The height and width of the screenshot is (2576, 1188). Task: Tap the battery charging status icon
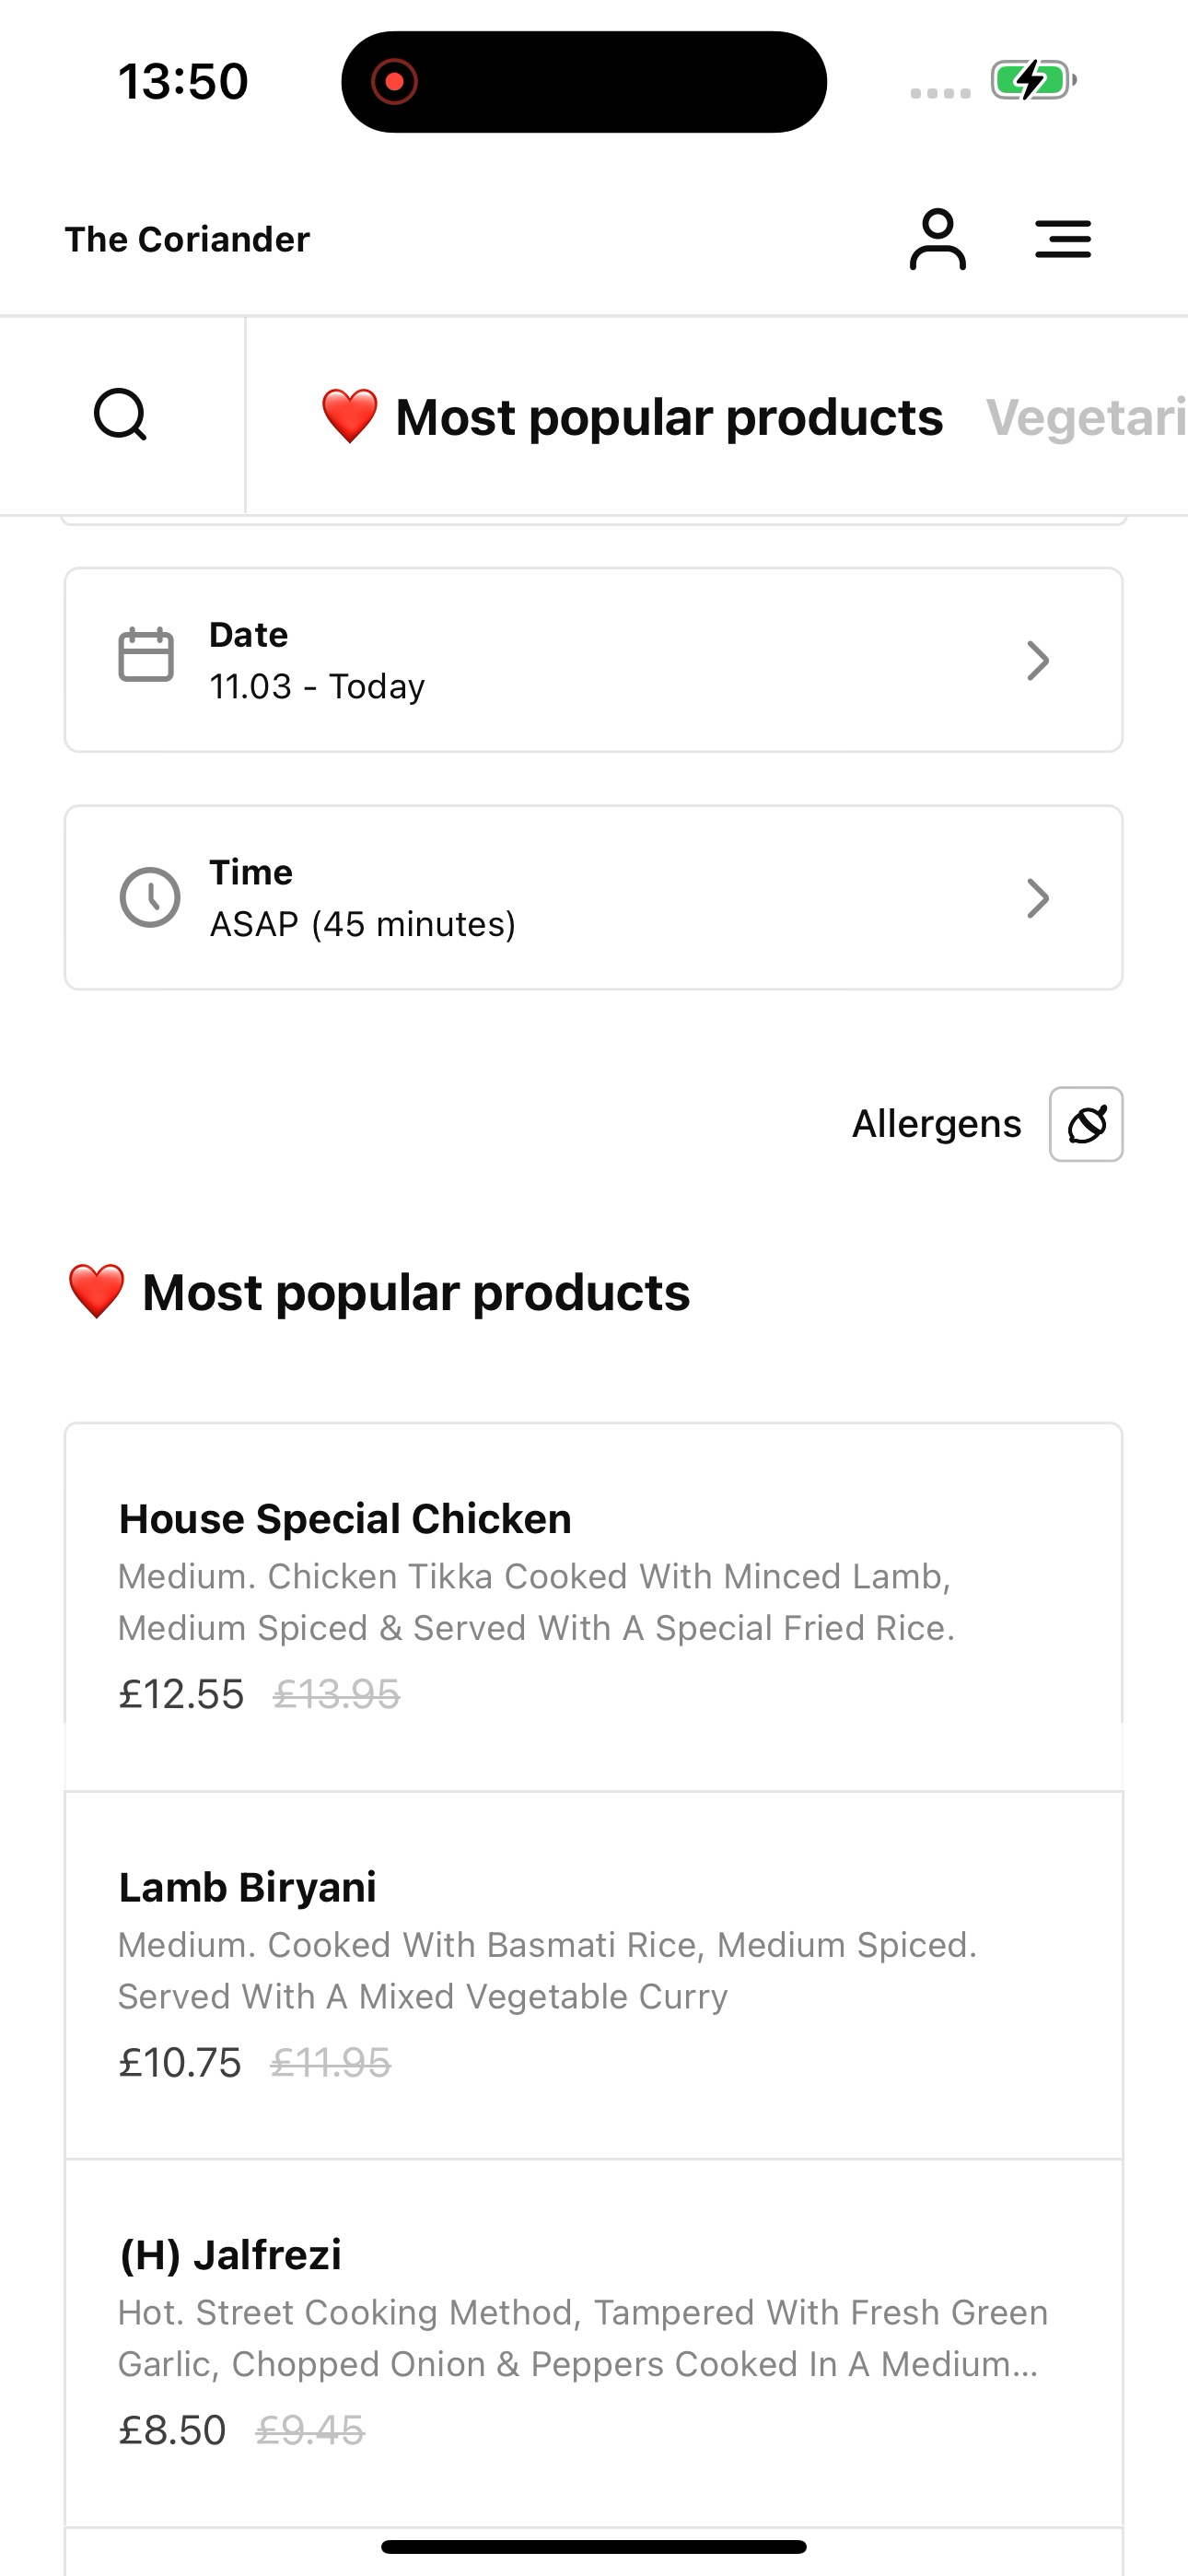click(1032, 80)
